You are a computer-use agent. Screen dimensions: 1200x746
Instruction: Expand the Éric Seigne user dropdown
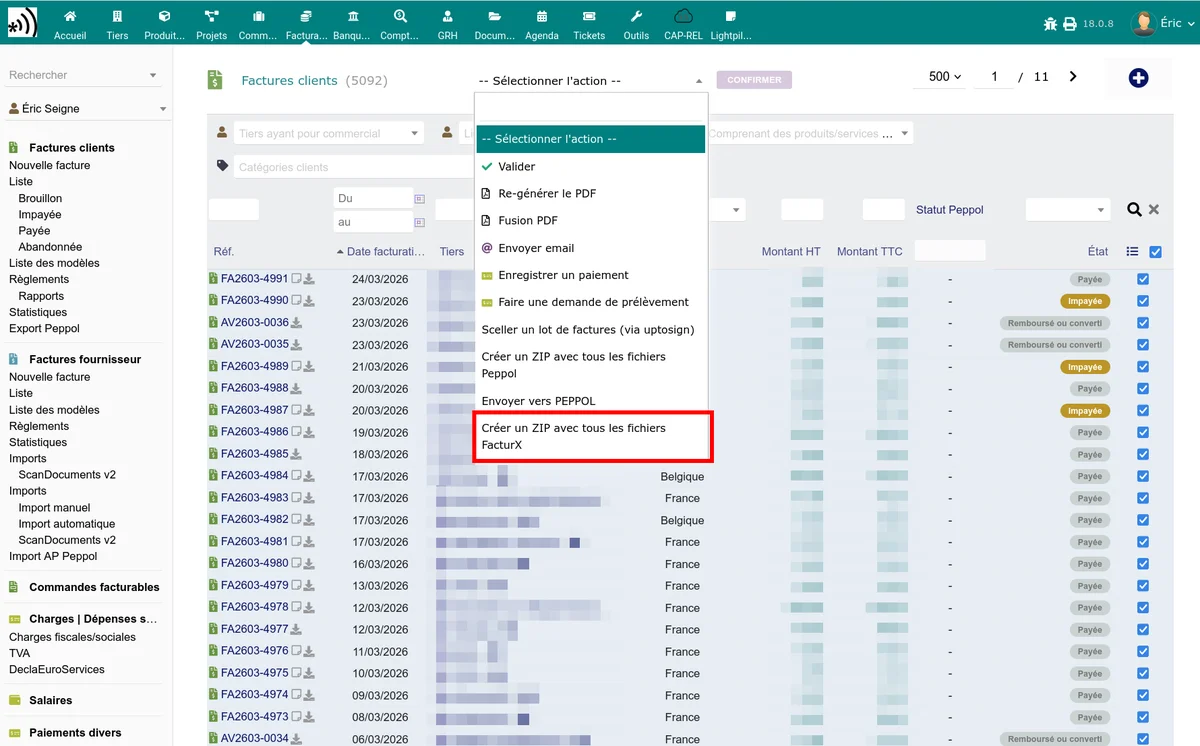pyautogui.click(x=86, y=108)
